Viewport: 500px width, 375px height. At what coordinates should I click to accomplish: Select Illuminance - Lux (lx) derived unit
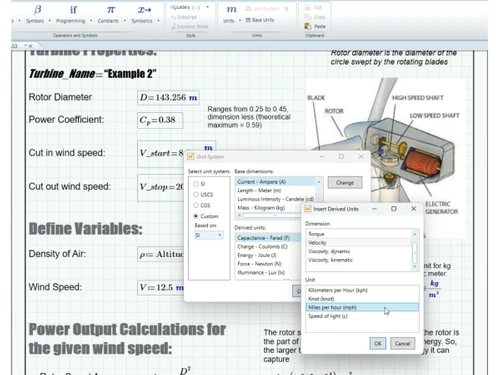269,272
